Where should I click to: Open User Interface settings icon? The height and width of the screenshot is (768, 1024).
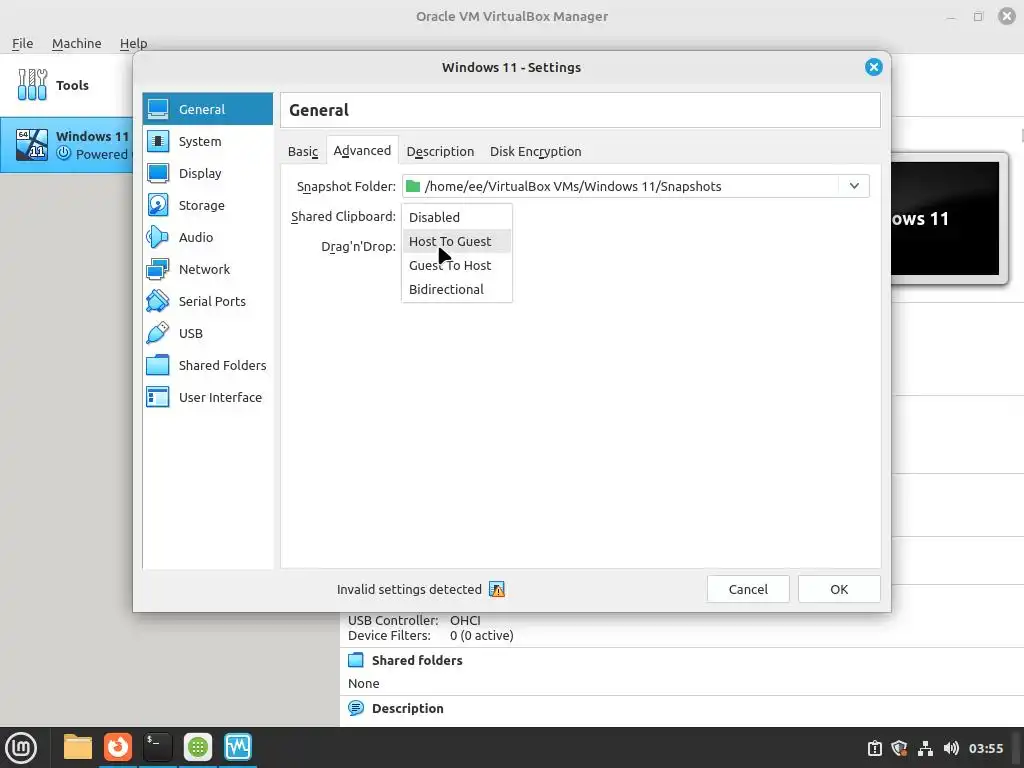[x=158, y=397]
